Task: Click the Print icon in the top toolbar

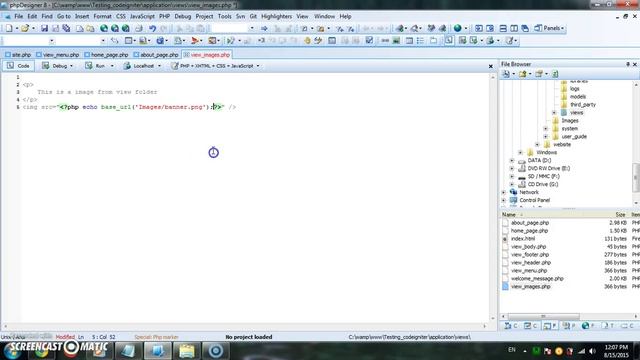Action: coord(139,28)
